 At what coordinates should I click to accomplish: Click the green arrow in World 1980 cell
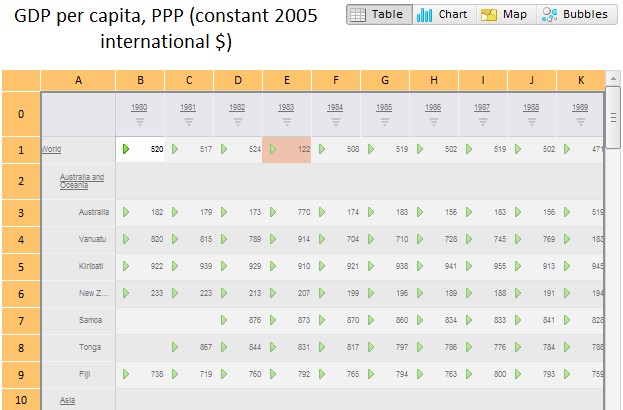click(126, 149)
